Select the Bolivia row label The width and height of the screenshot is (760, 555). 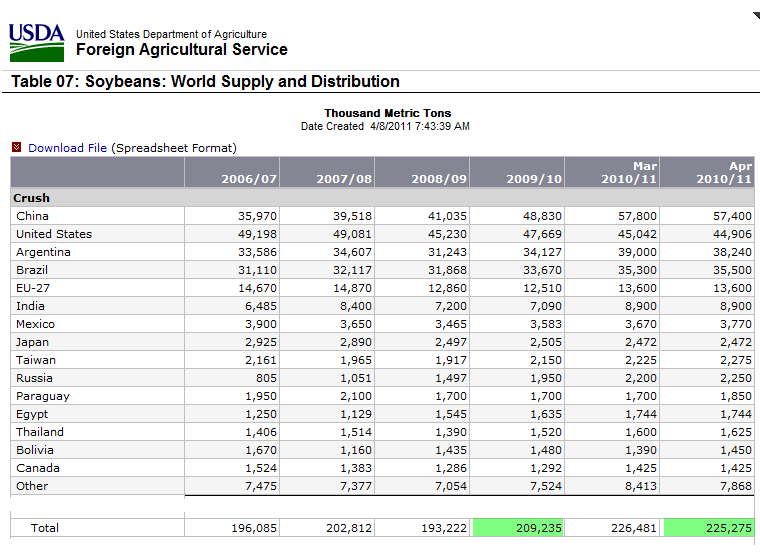click(x=35, y=450)
